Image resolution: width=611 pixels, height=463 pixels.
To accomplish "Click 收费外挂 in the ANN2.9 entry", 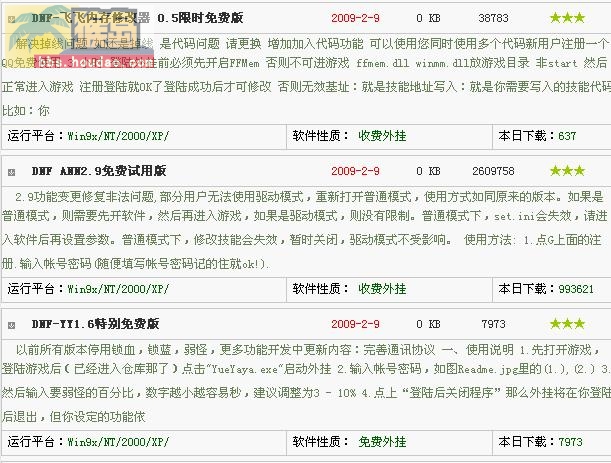I will click(x=382, y=289).
